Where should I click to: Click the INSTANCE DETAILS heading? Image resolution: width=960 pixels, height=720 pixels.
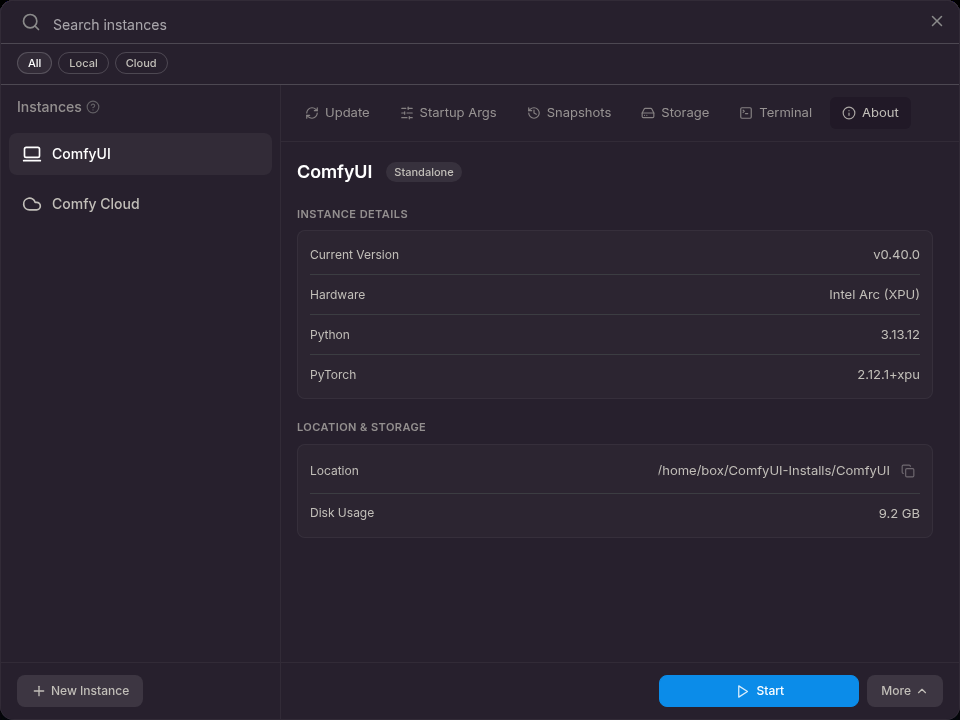pyautogui.click(x=352, y=214)
